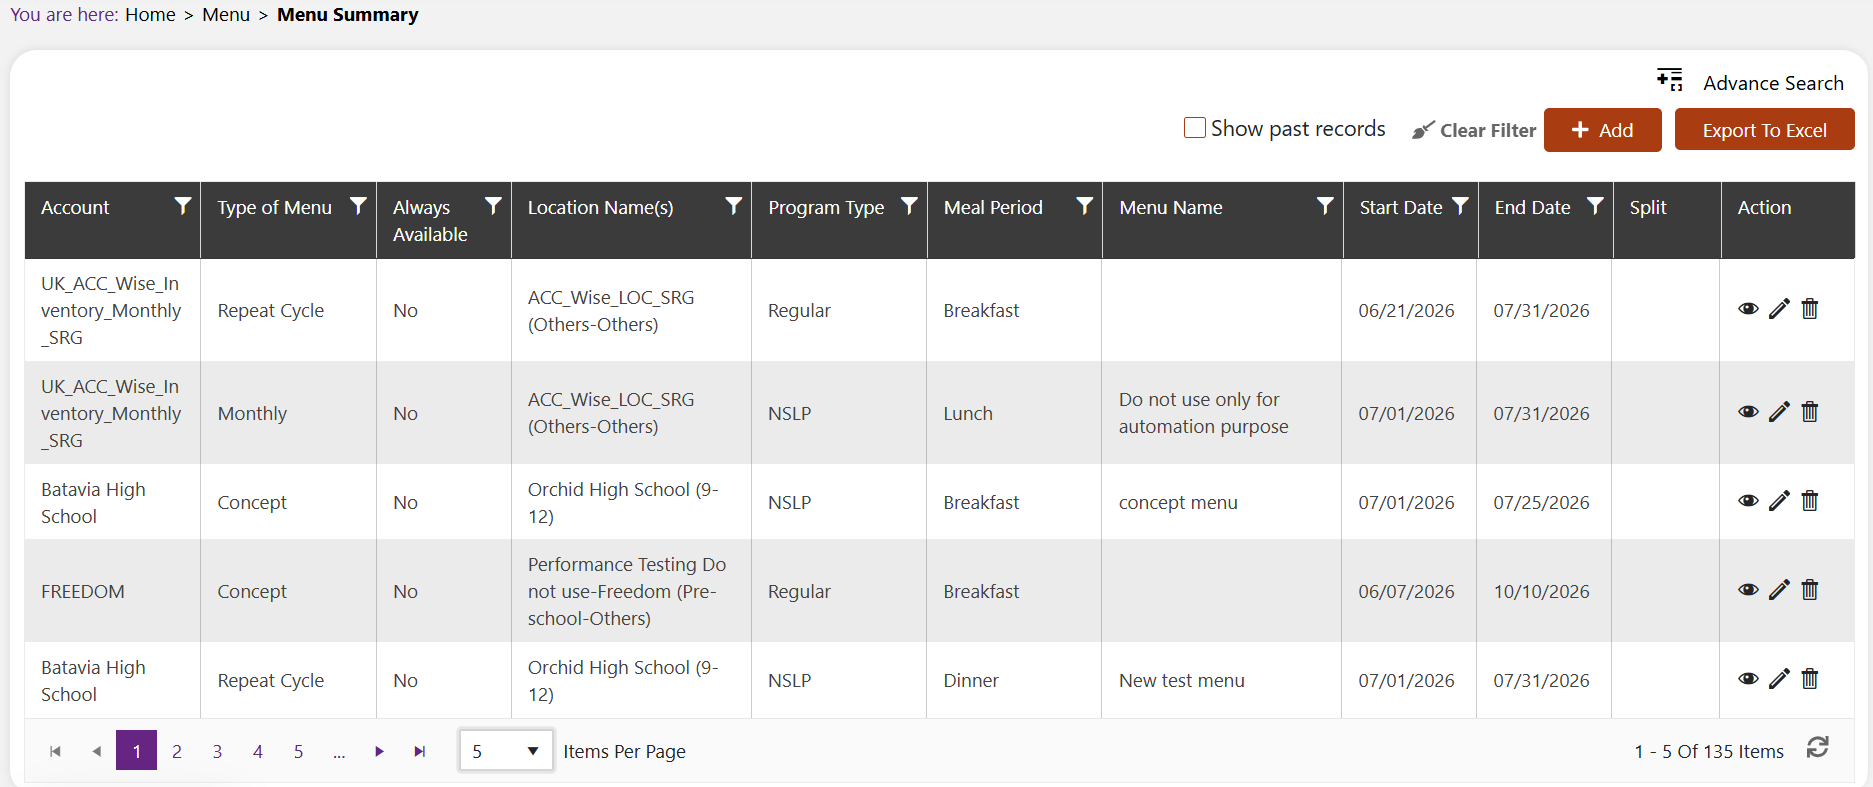
Task: Filter the Start Date column
Action: [1460, 206]
